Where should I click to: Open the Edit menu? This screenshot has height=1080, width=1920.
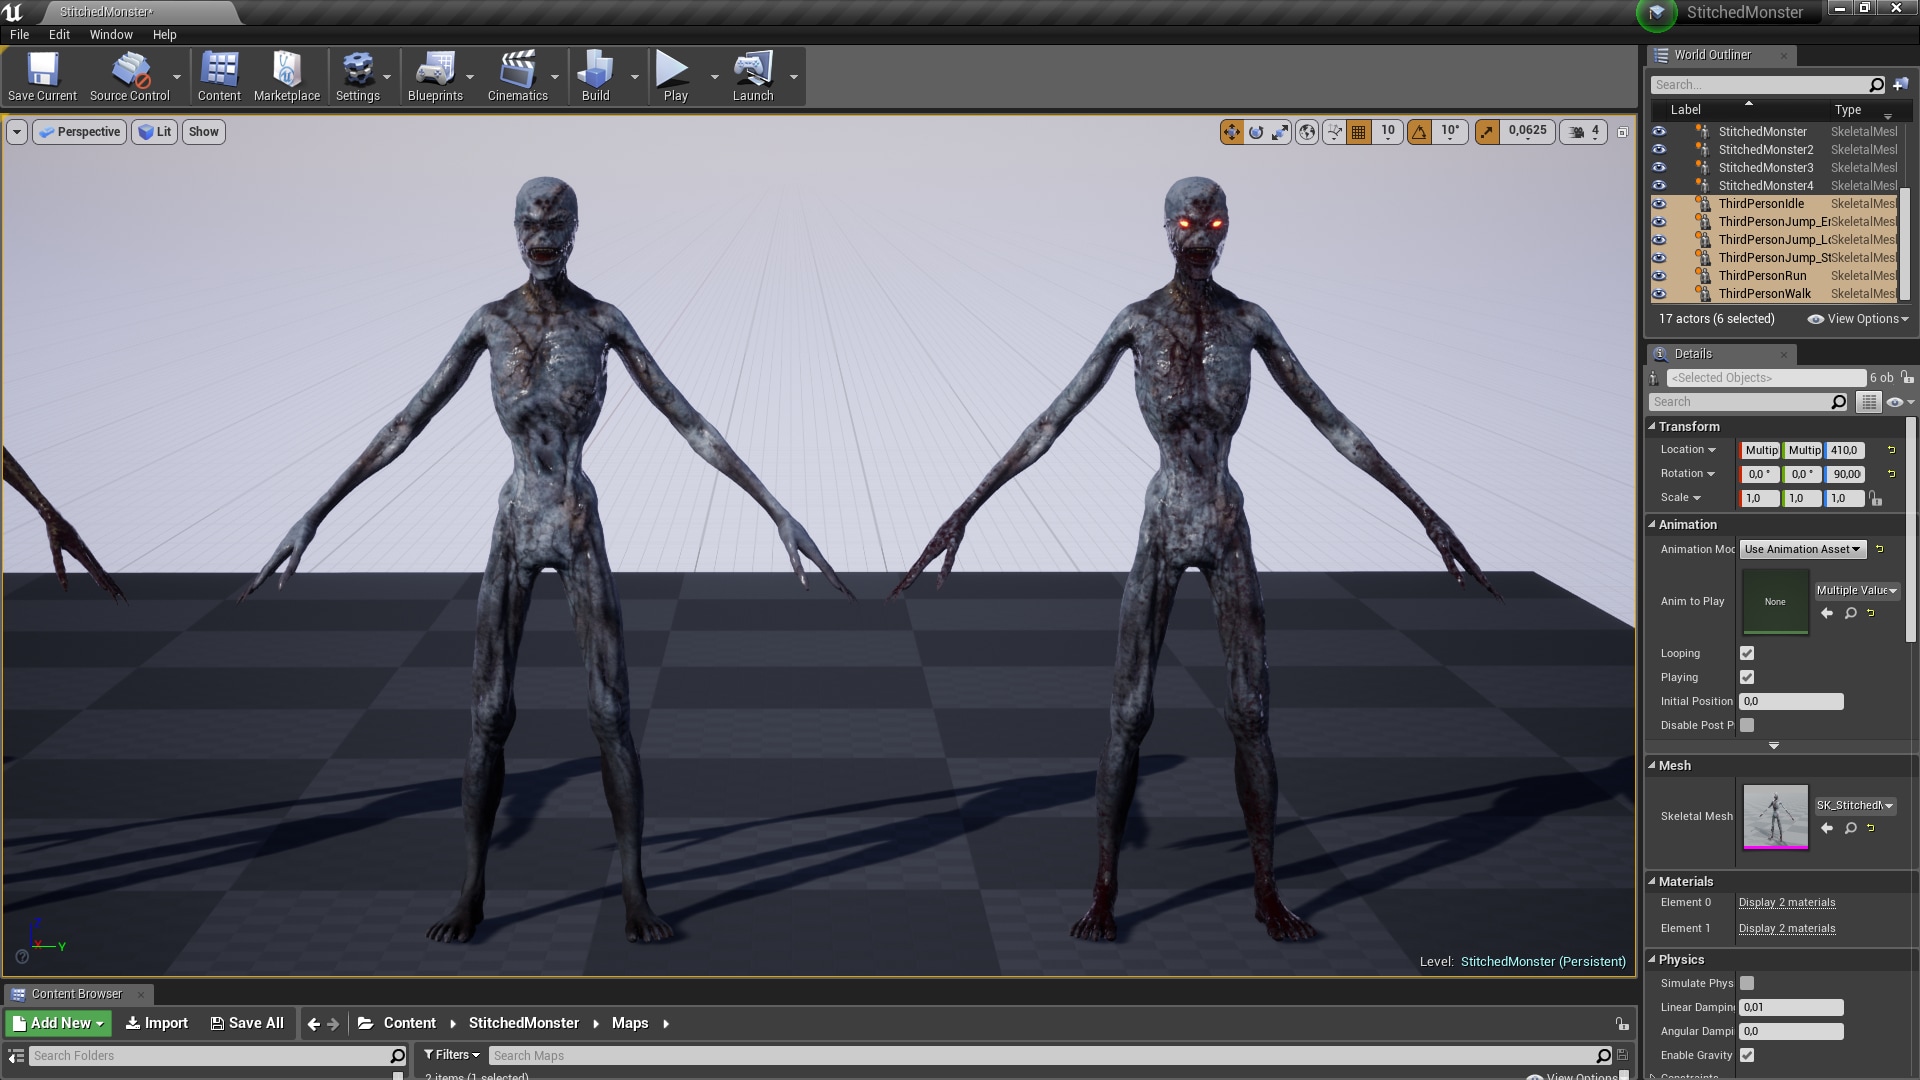[x=59, y=35]
